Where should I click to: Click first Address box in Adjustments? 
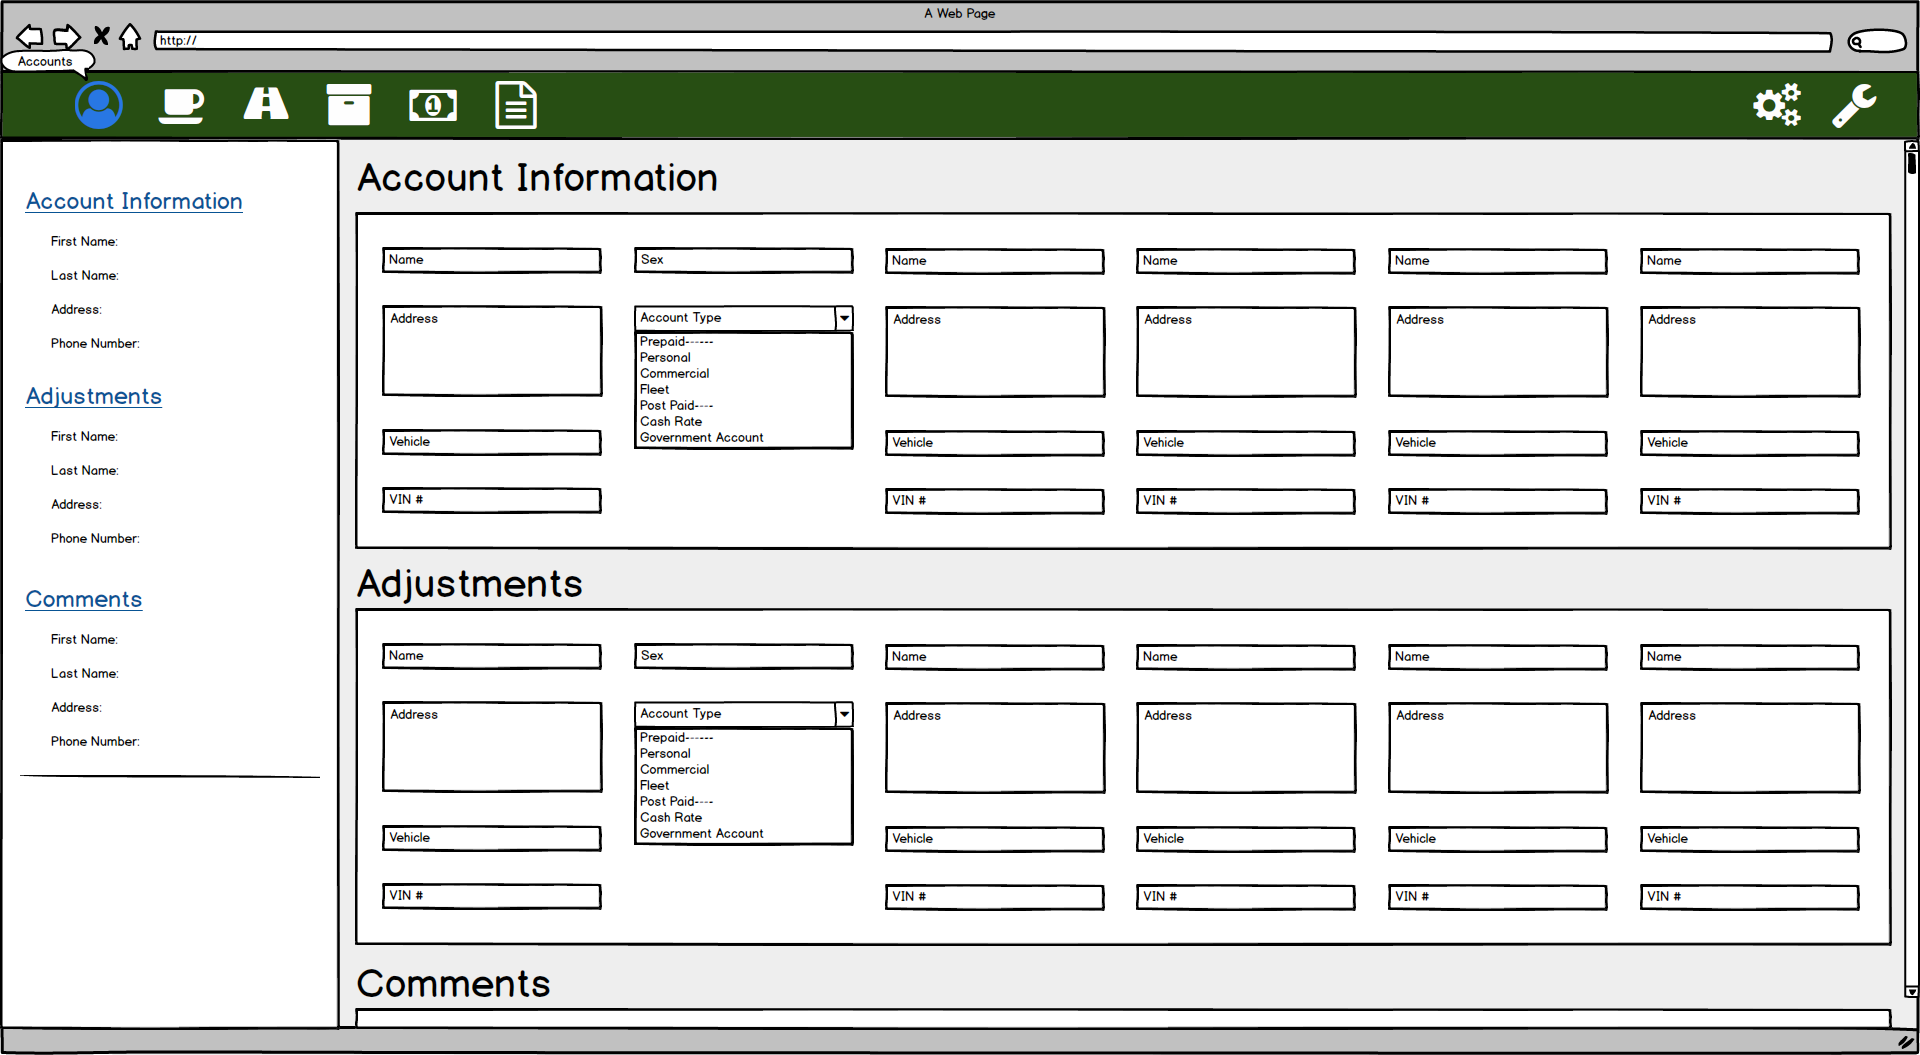[492, 747]
